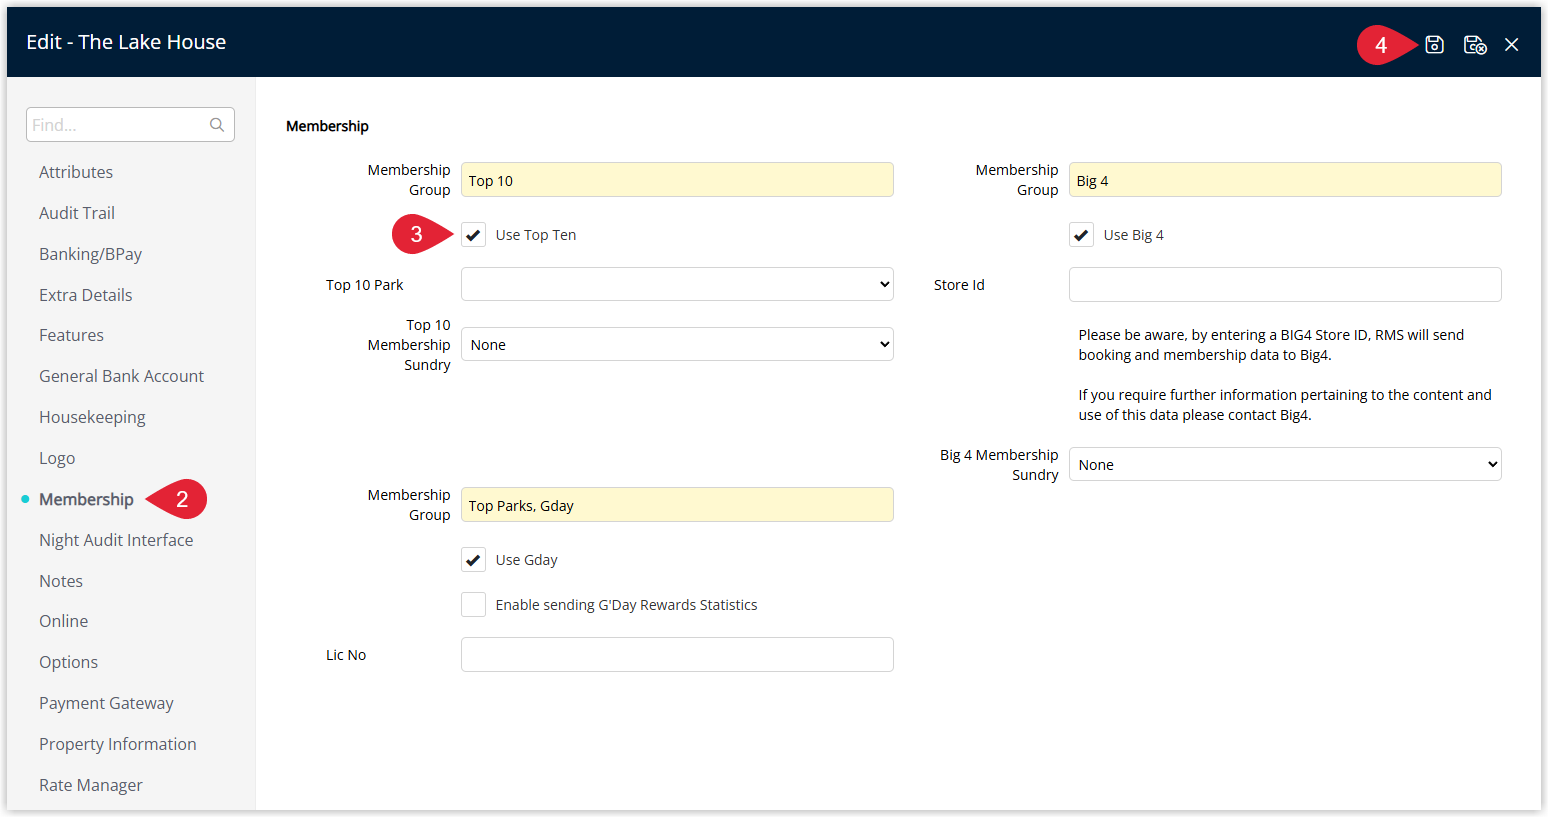This screenshot has height=818, width=1549.
Task: Open the Attributes section in sidebar
Action: click(x=76, y=172)
